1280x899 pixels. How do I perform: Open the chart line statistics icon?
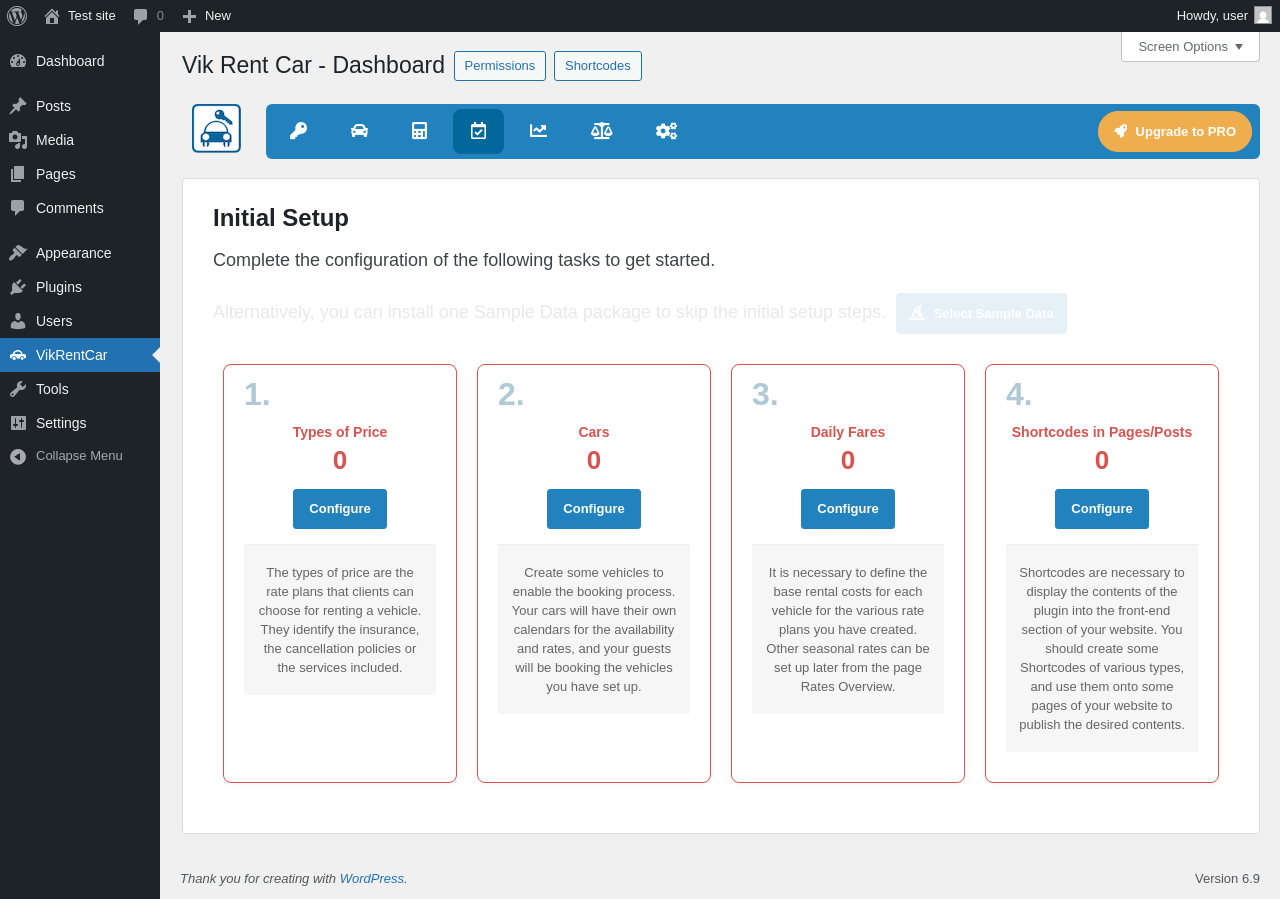pyautogui.click(x=538, y=131)
